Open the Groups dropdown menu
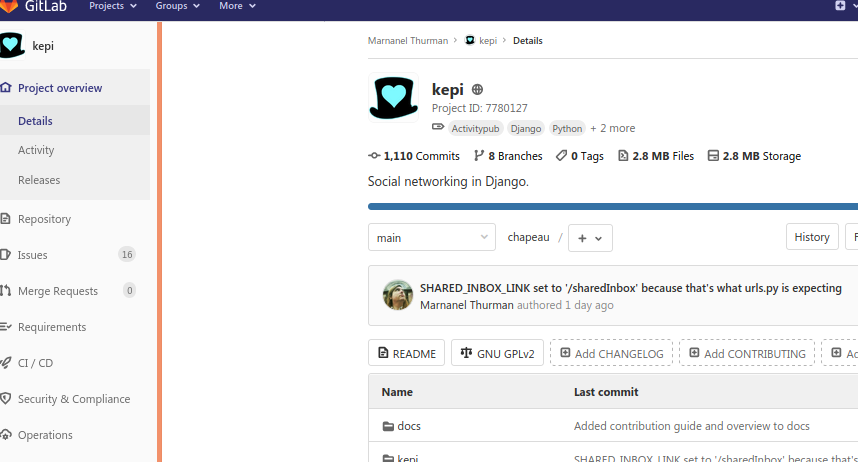This screenshot has width=858, height=462. point(177,6)
